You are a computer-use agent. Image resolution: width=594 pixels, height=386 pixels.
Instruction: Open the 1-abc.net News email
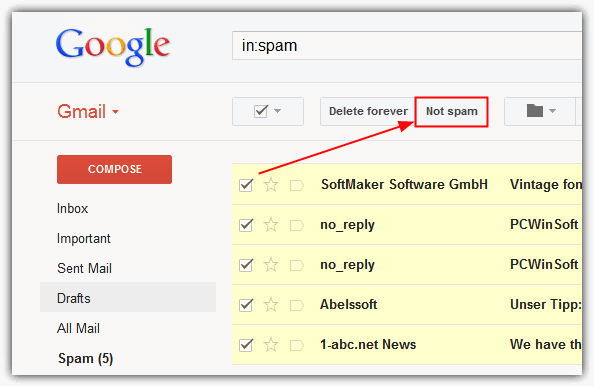(368, 344)
